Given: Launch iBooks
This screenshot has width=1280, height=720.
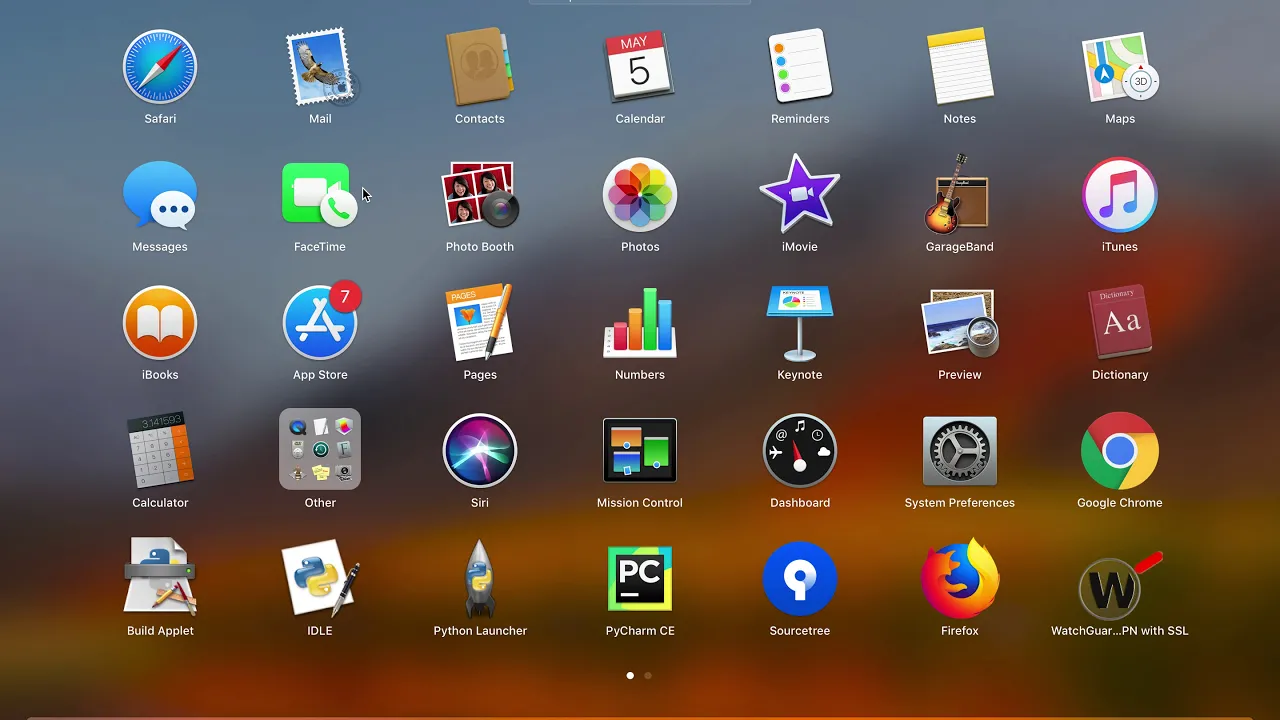Looking at the screenshot, I should tap(160, 323).
